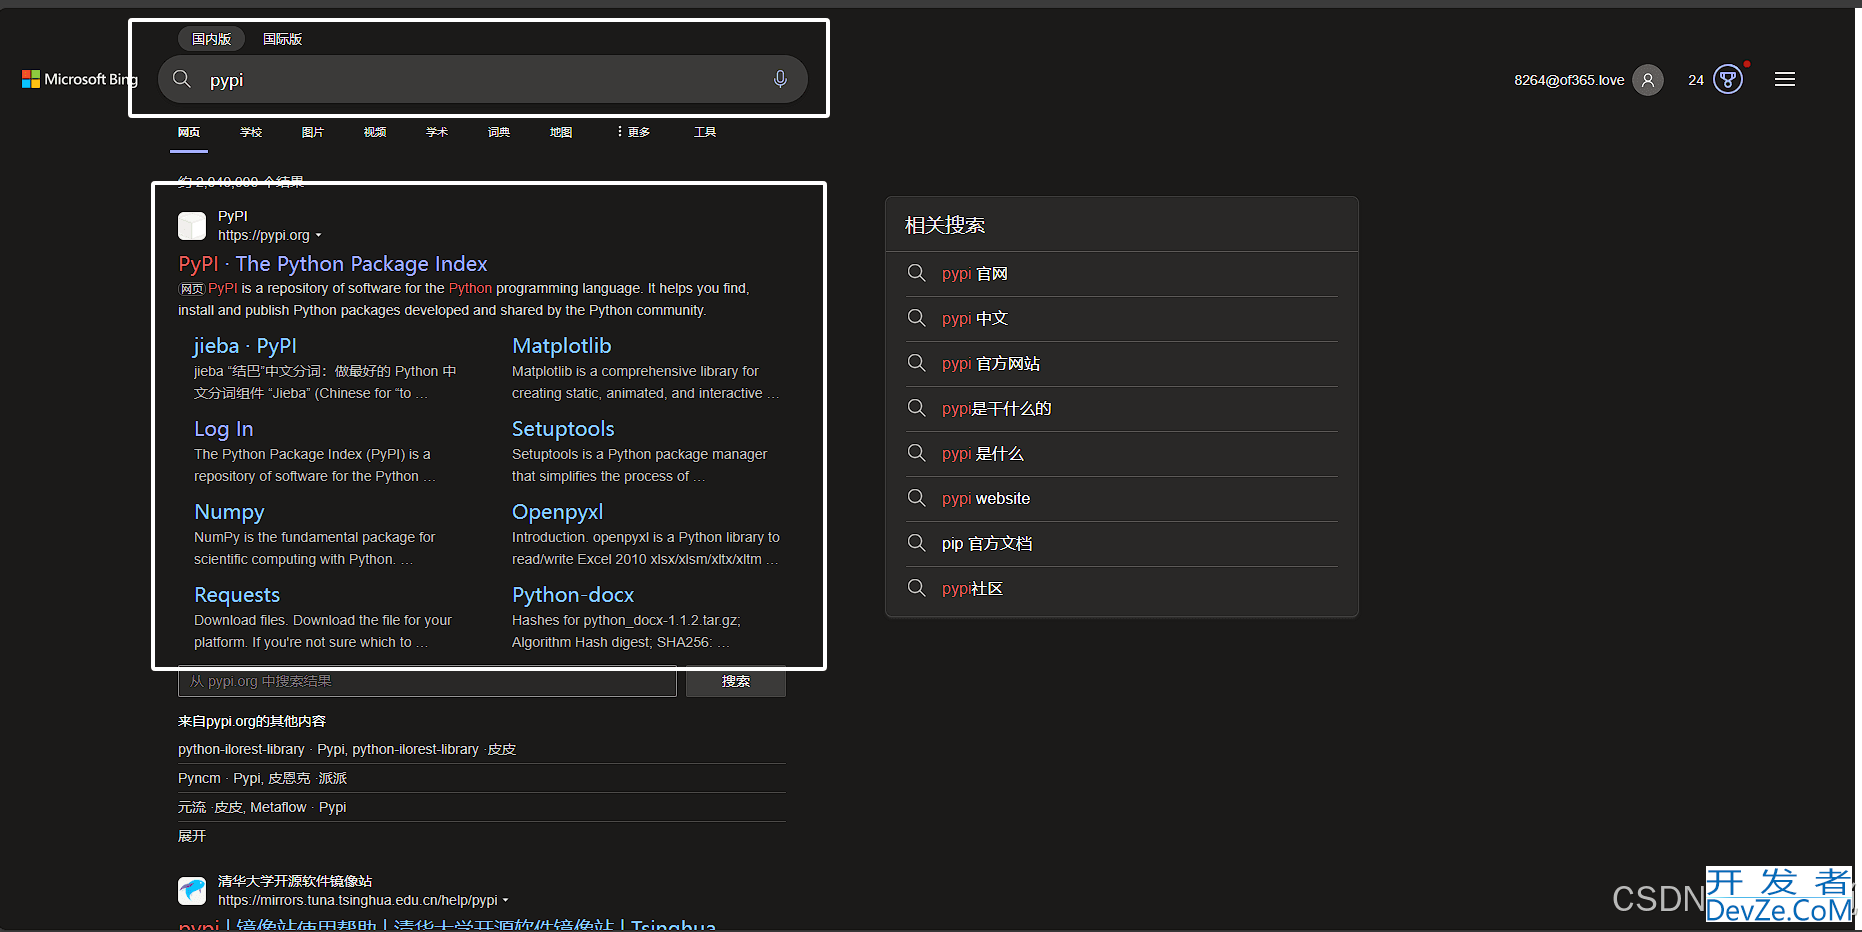The image size is (1862, 932).
Task: Expand the dropdown arrow next to https://pypi.org
Action: (319, 236)
